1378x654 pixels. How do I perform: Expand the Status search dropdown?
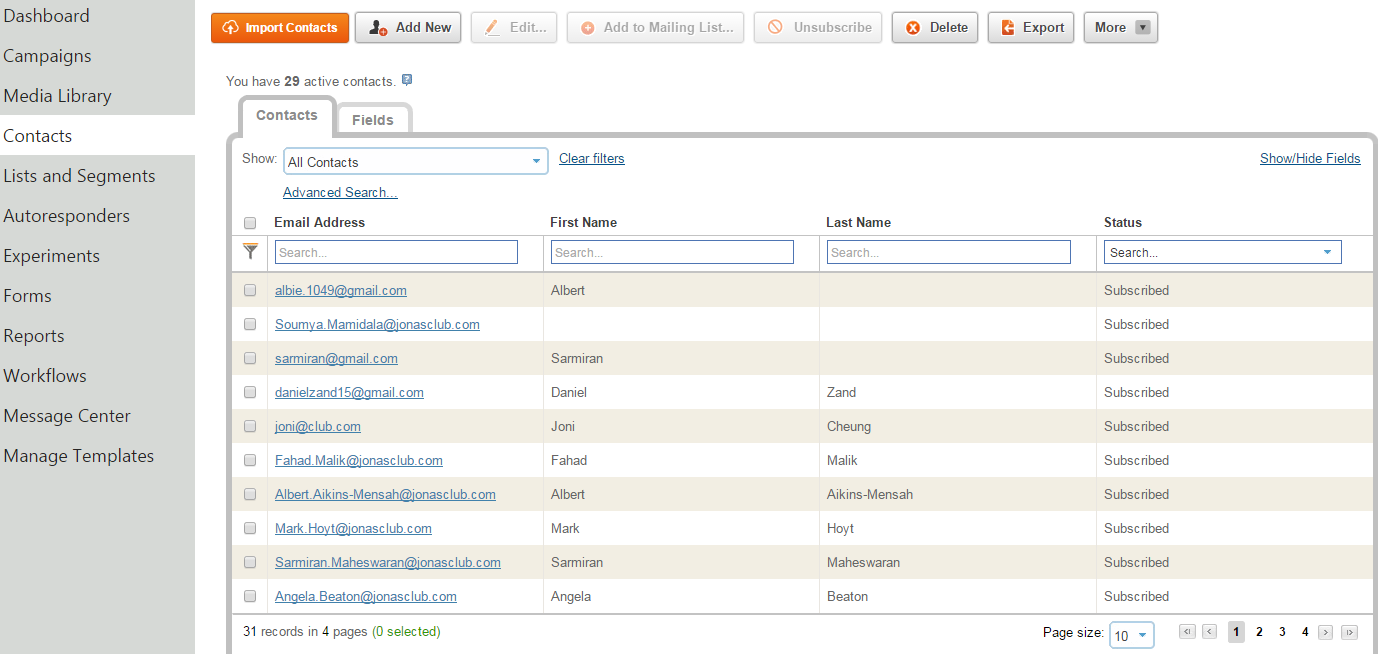[x=1327, y=253]
